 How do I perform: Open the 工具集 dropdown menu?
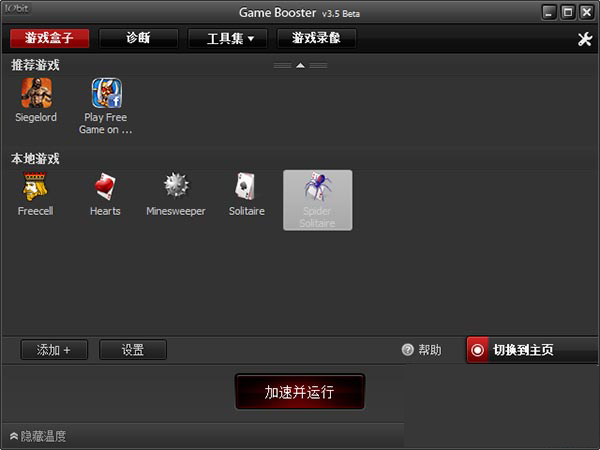(x=227, y=38)
